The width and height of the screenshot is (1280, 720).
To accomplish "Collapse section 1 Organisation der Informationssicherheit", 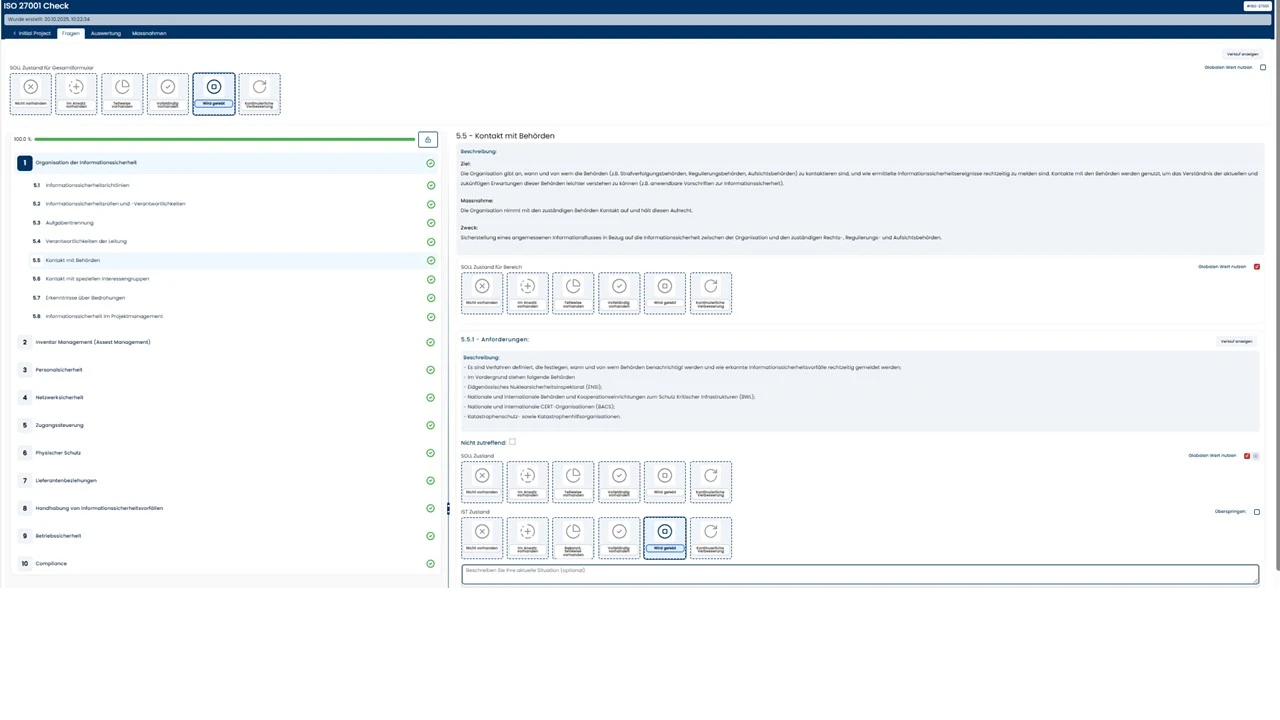I will coord(85,162).
